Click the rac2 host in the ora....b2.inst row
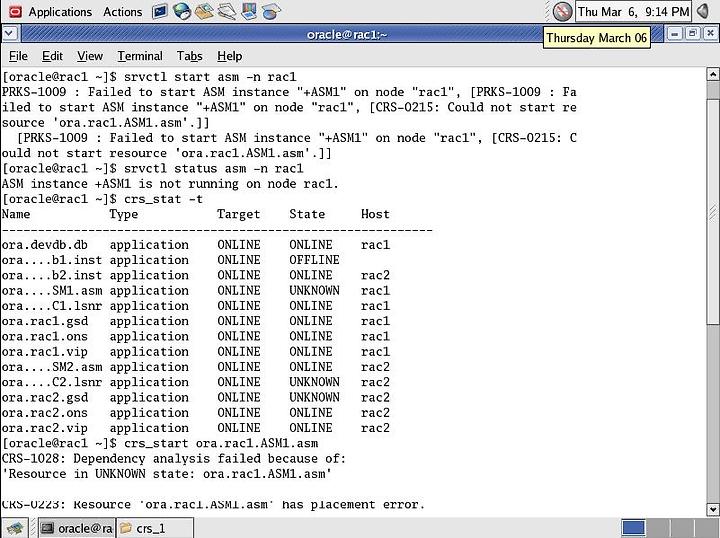This screenshot has width=720, height=538. pos(375,275)
